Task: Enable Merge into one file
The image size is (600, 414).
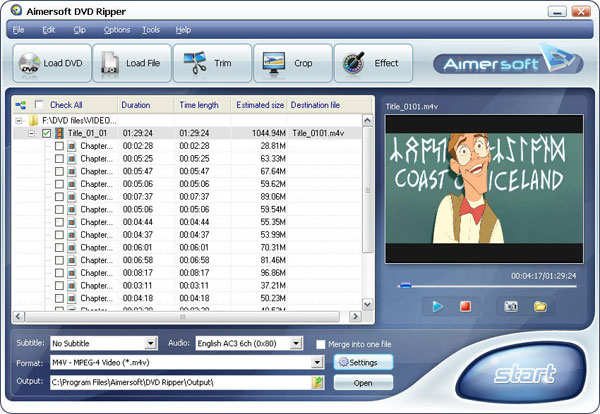Action: [x=320, y=344]
